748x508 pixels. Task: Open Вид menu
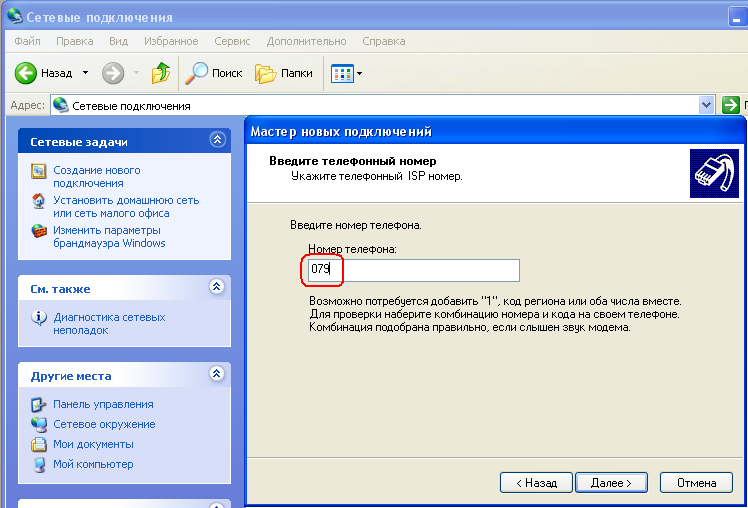(x=118, y=41)
